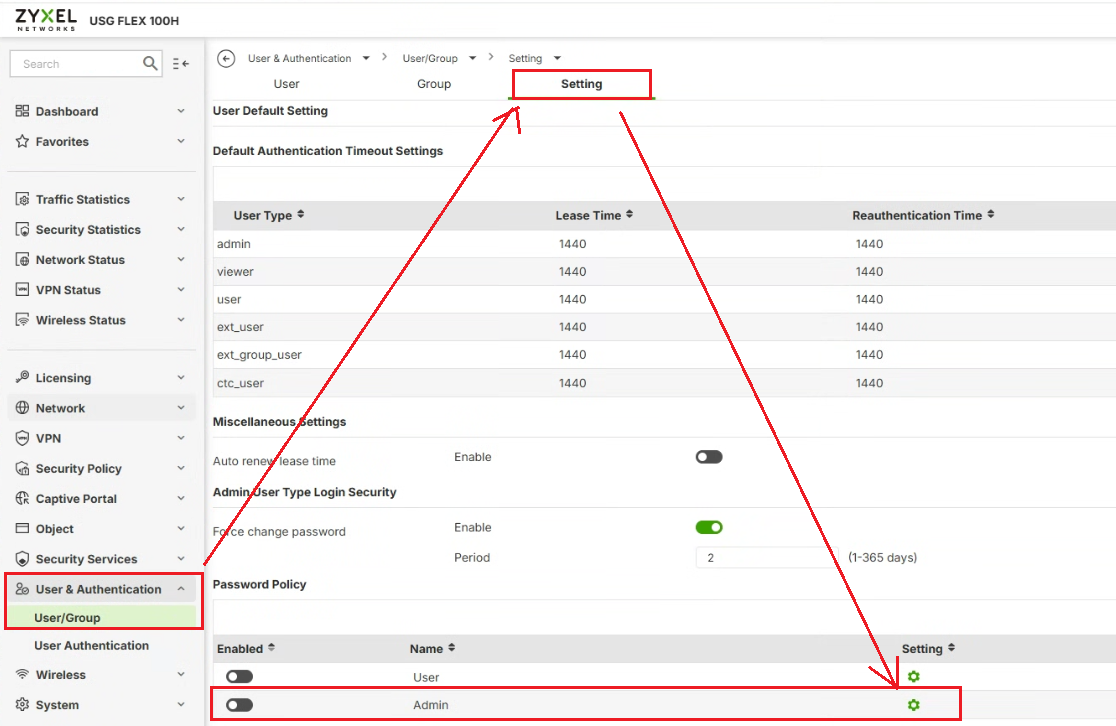This screenshot has height=726, width=1116.
Task: Open the gear setting for User policy
Action: (913, 677)
